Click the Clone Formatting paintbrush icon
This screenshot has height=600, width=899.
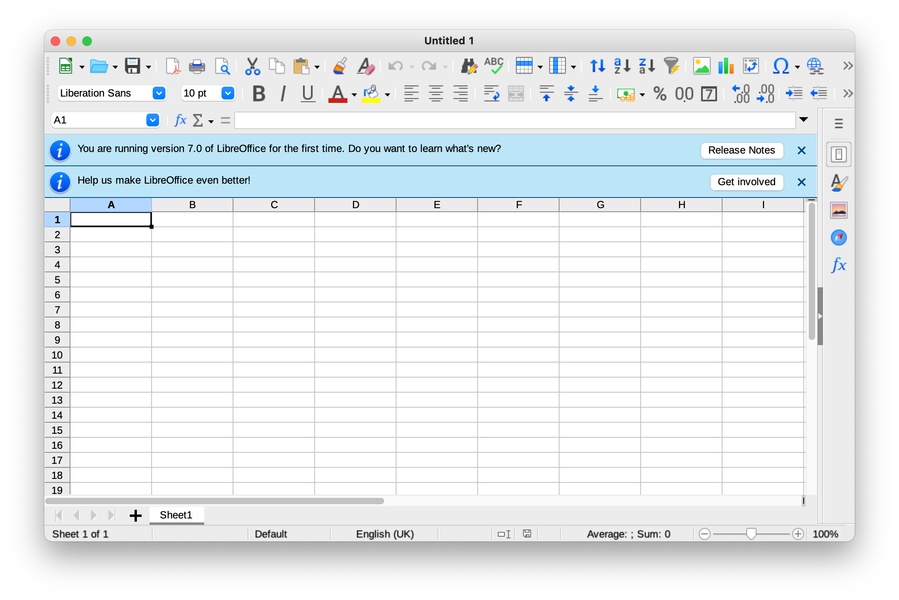pos(340,66)
